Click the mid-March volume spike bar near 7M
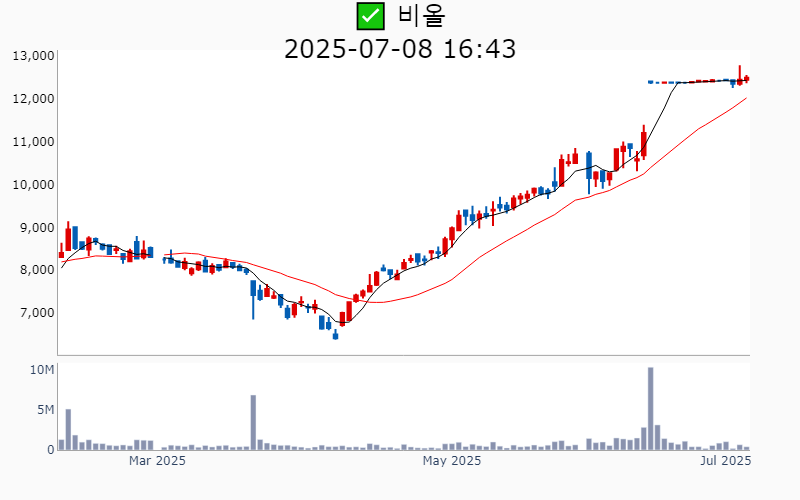The width and height of the screenshot is (800, 500). pyautogui.click(x=253, y=422)
